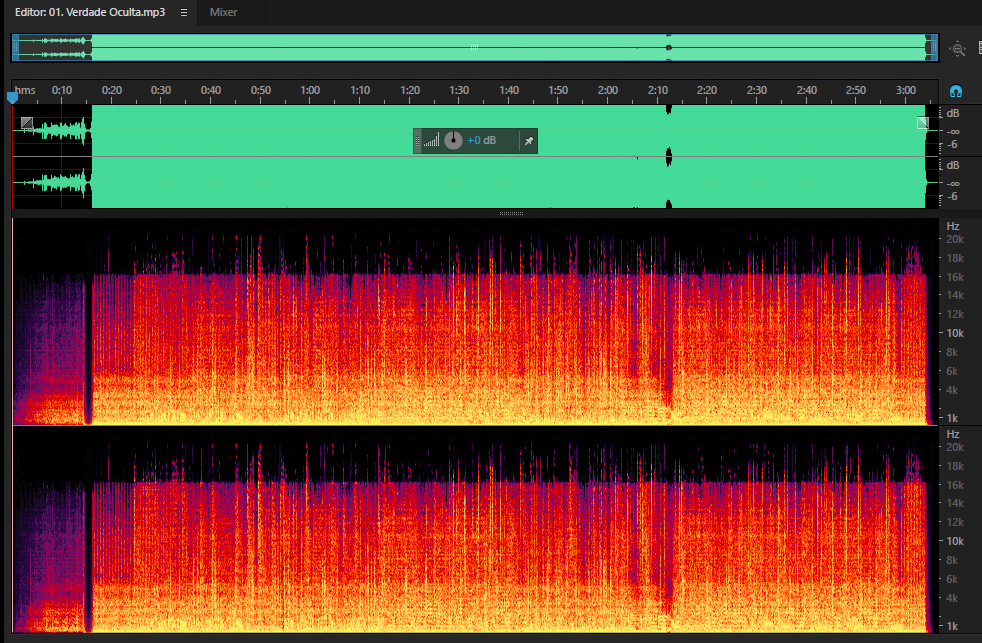This screenshot has height=643, width=982.
Task: Click 2:10 on the time ruler
Action: (x=658, y=90)
